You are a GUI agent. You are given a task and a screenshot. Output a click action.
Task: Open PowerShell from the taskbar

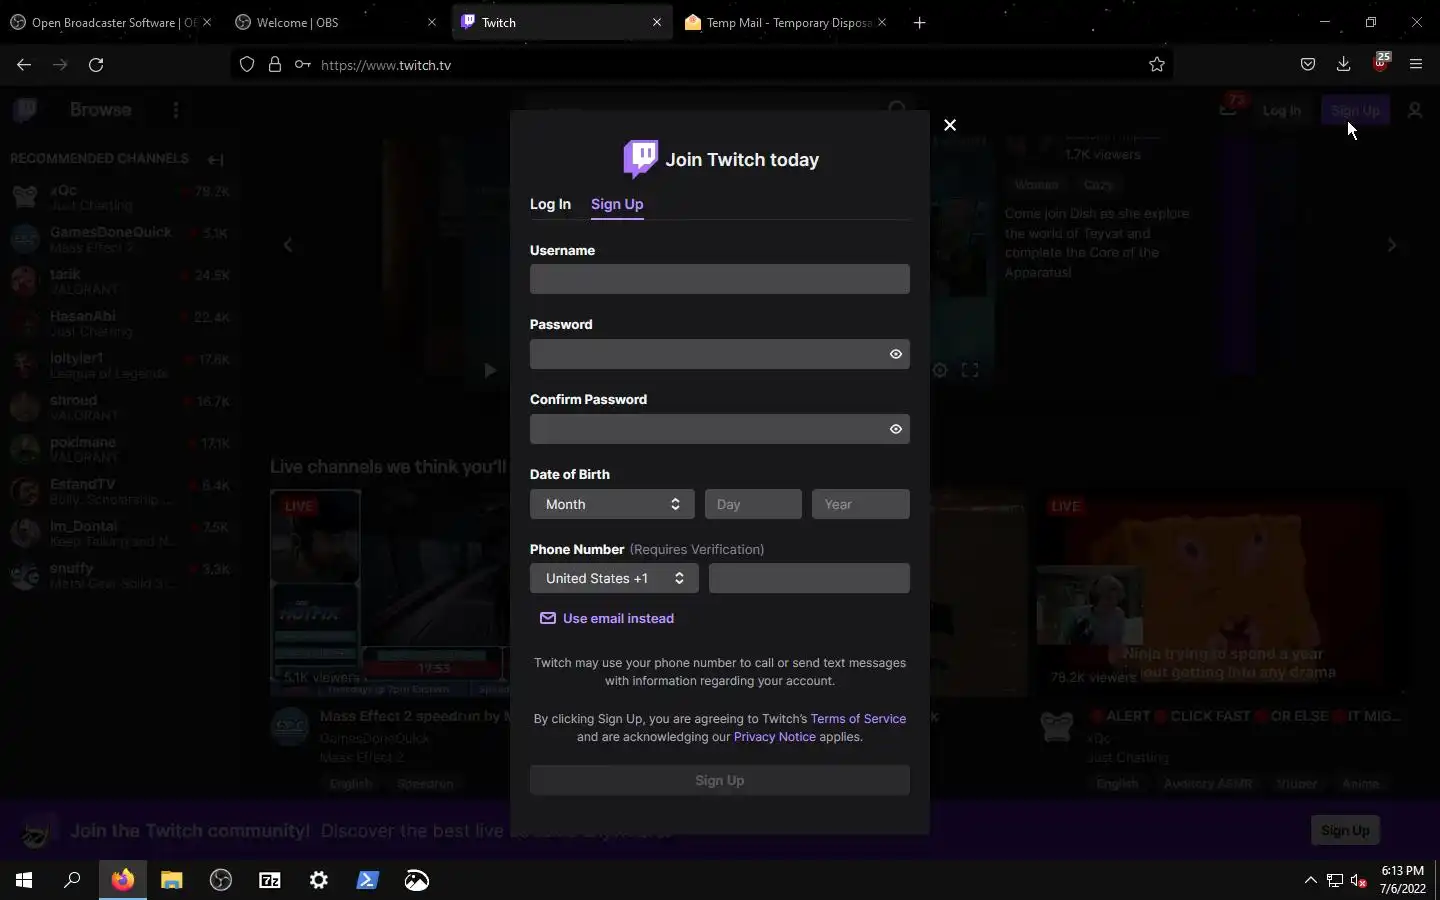tap(368, 880)
